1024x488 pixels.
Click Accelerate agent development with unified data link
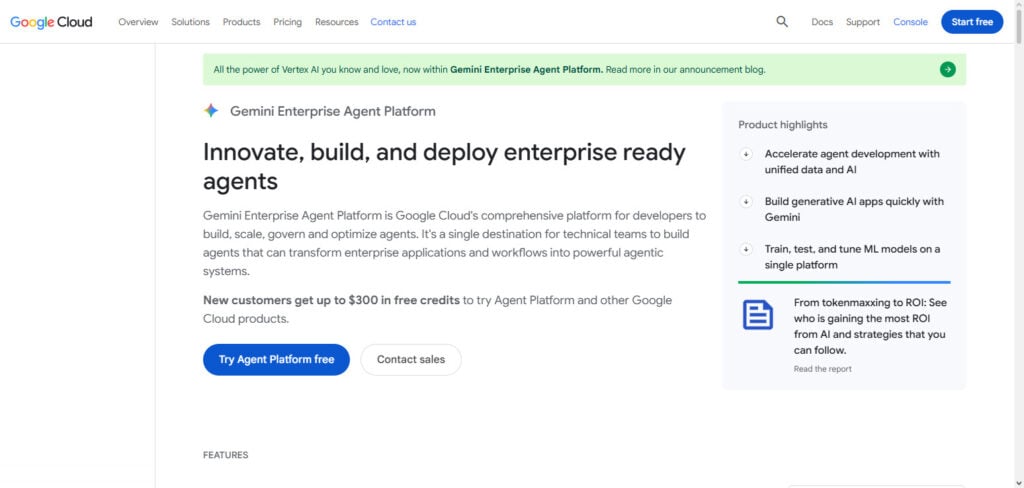[852, 162]
